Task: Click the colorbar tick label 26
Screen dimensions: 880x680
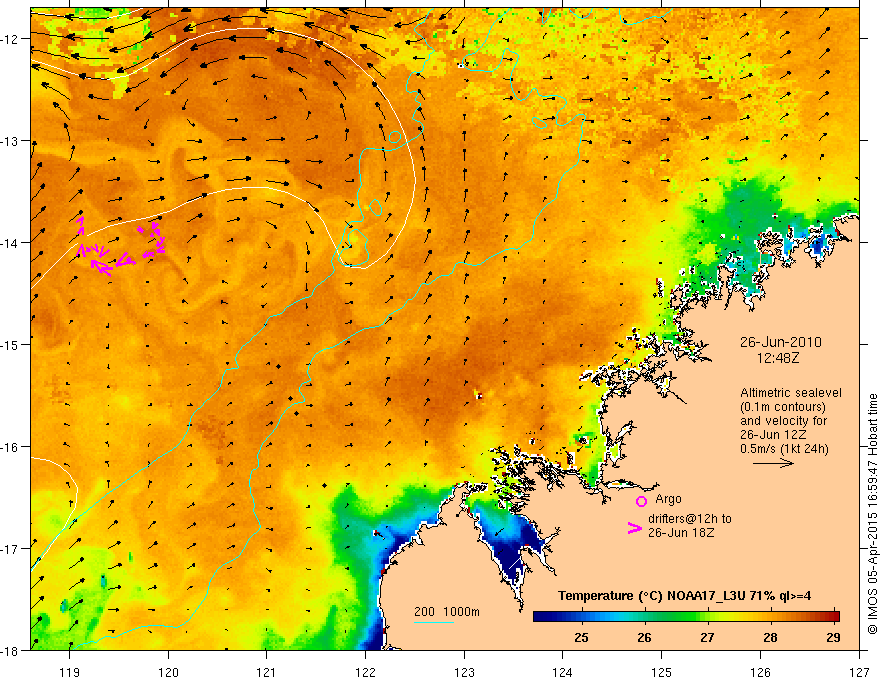Action: pyautogui.click(x=644, y=637)
